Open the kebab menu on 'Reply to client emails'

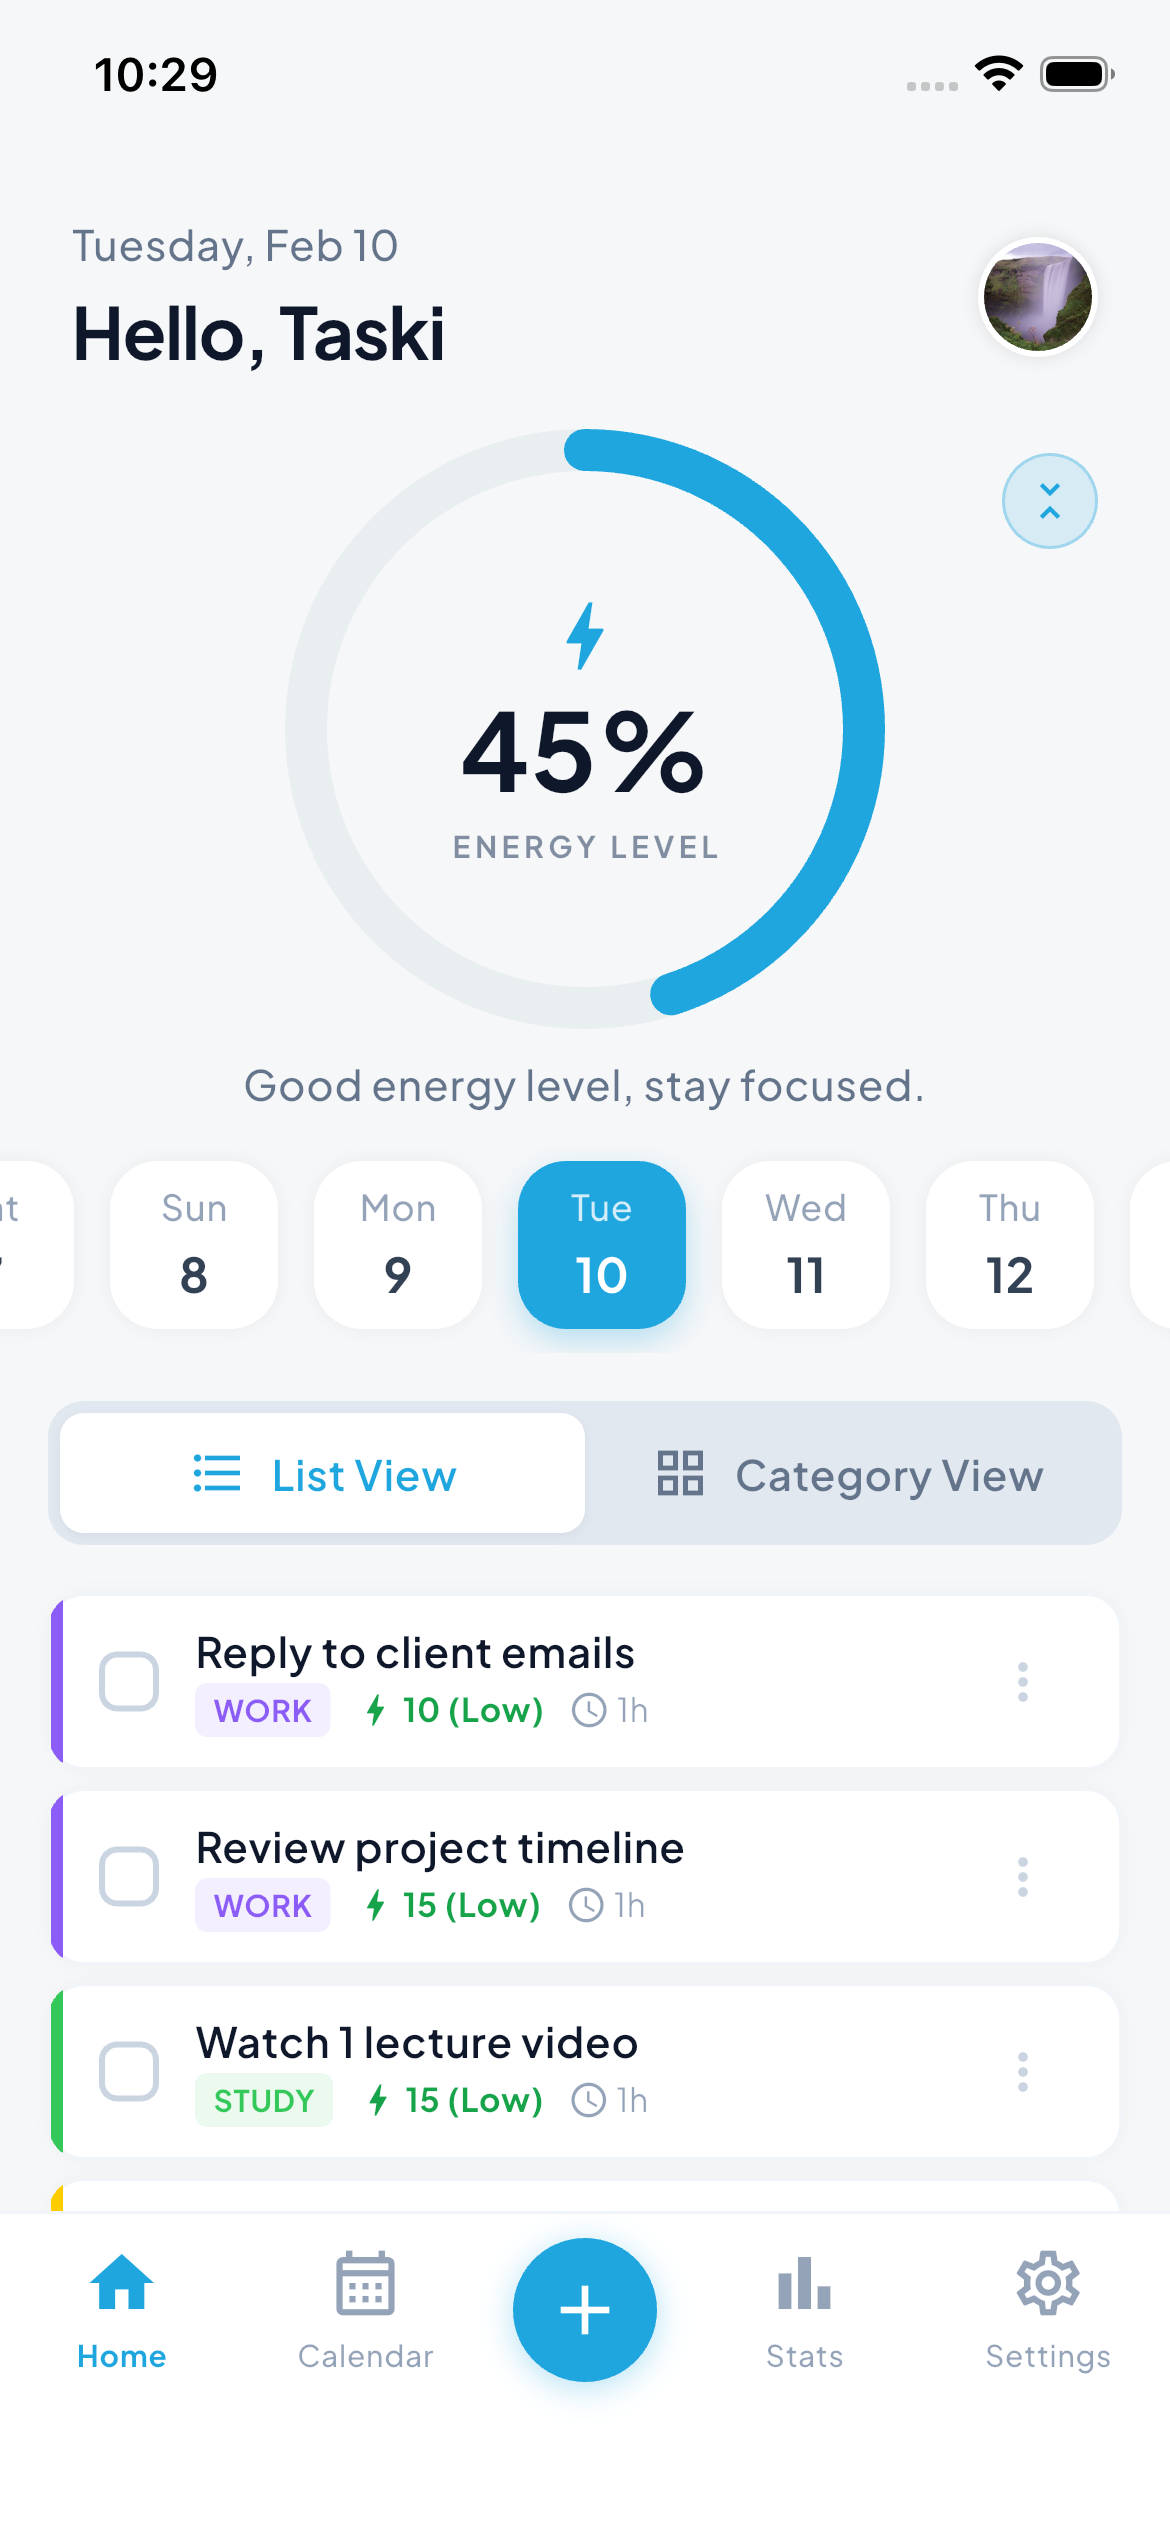point(1022,1682)
